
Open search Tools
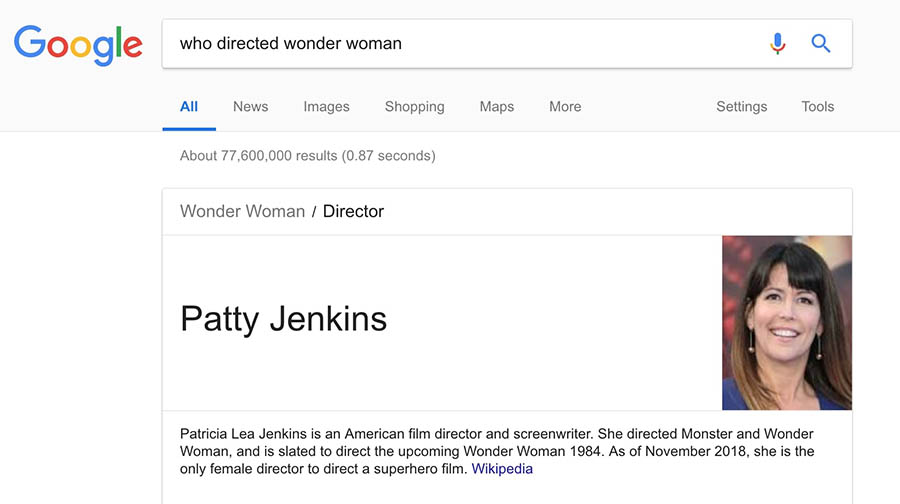point(817,107)
